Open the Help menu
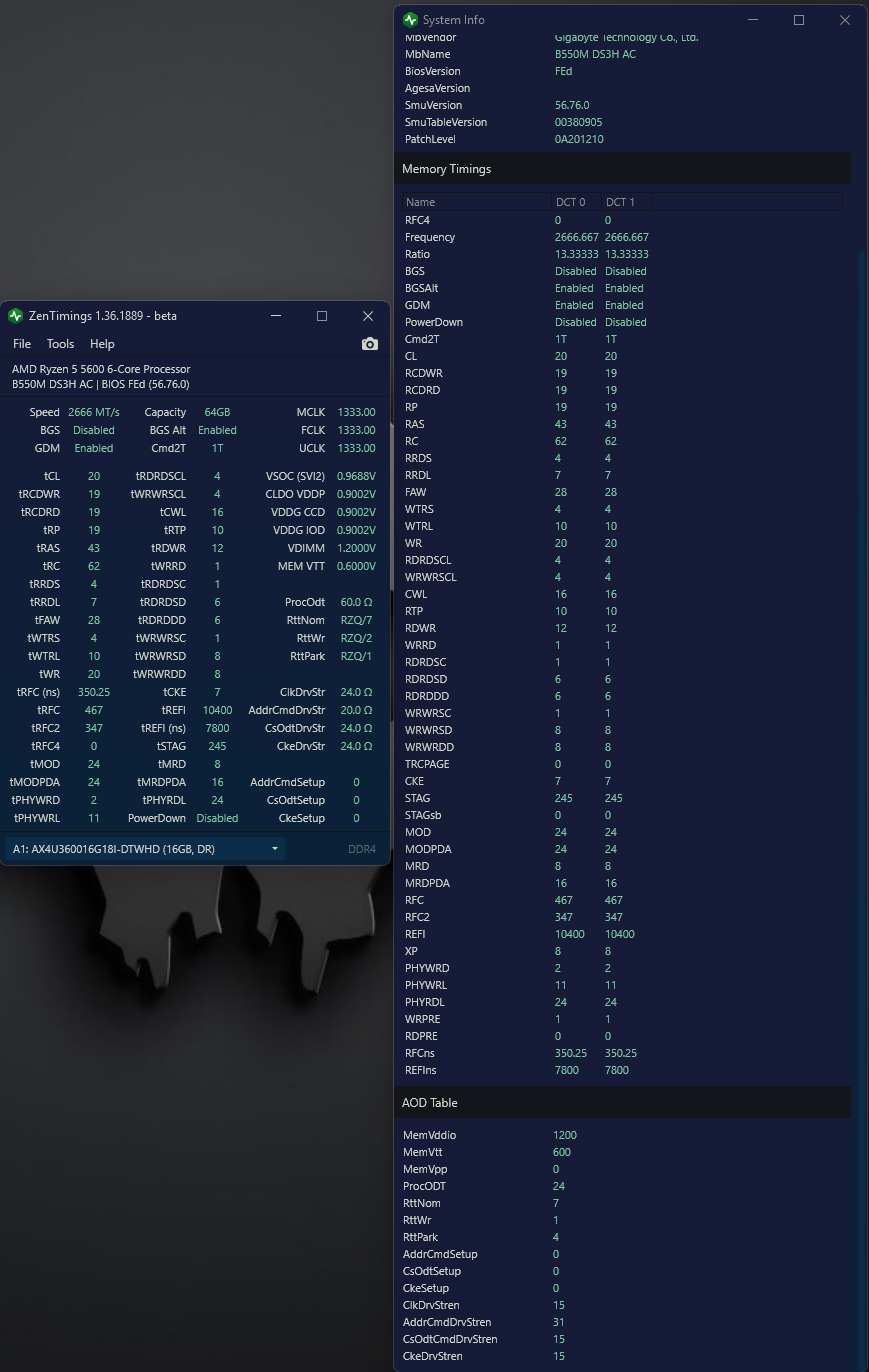Viewport: 869px width, 1372px height. click(102, 344)
